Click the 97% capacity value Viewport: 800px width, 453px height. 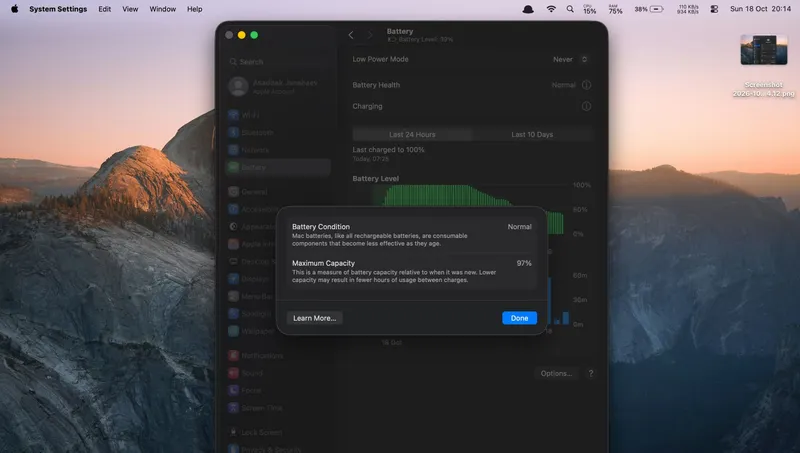pos(524,263)
